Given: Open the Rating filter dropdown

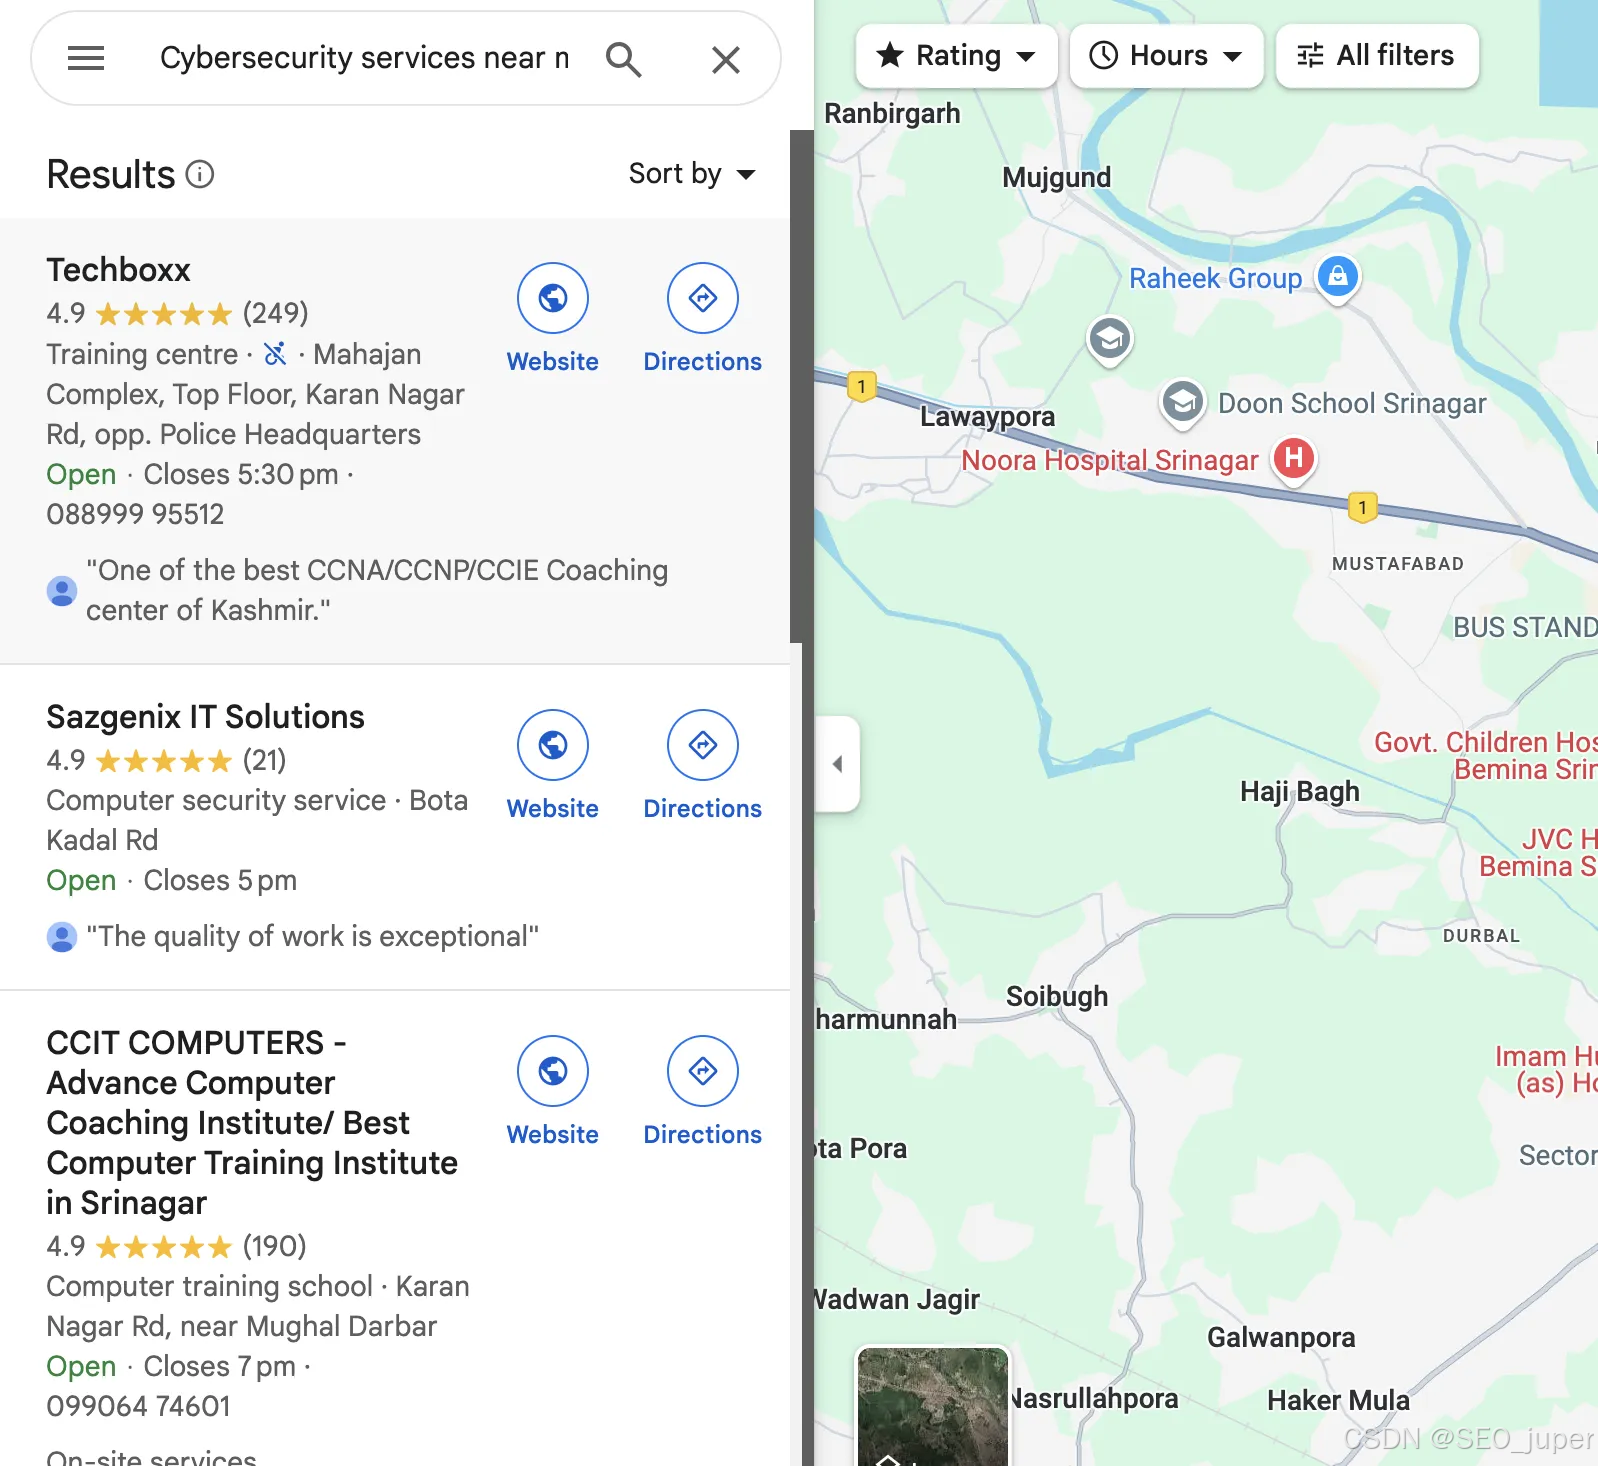Looking at the screenshot, I should (x=957, y=56).
